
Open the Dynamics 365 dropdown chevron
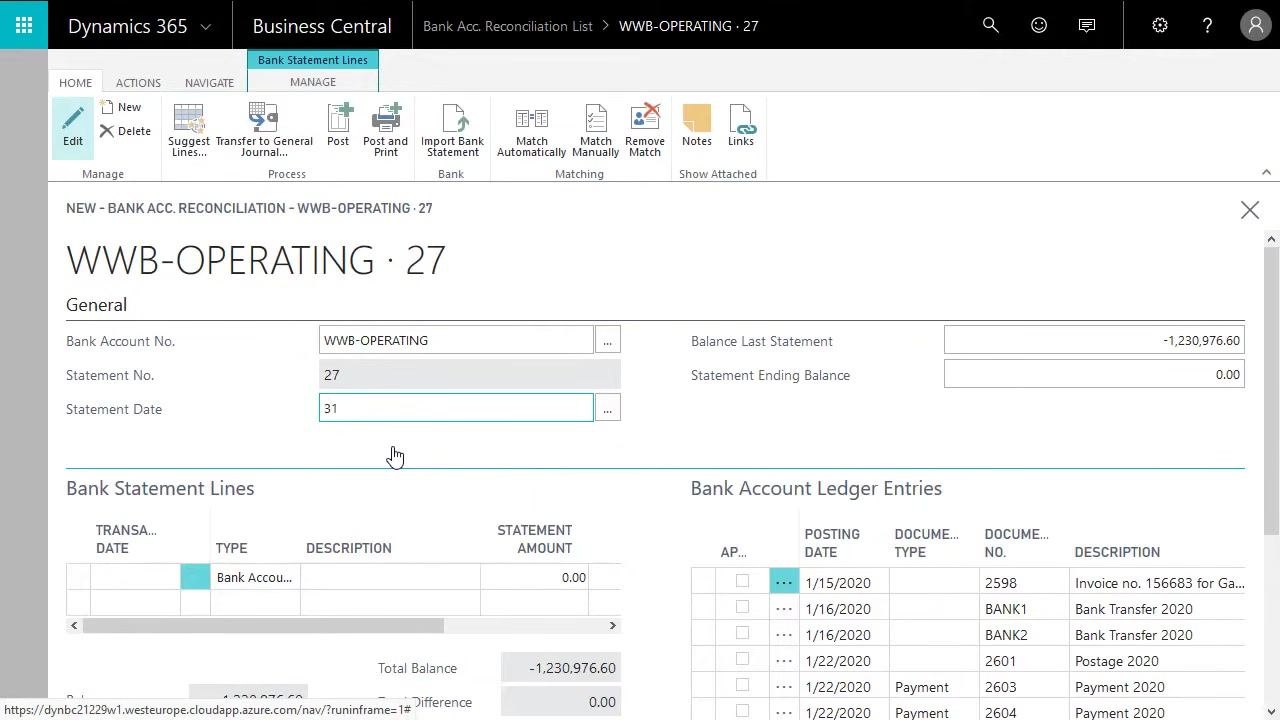(x=206, y=27)
